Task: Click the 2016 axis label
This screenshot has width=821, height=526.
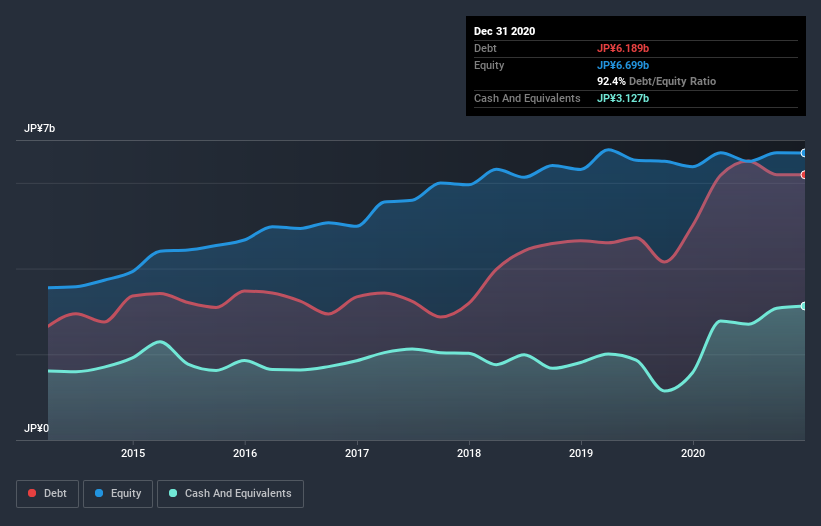Action: (245, 453)
